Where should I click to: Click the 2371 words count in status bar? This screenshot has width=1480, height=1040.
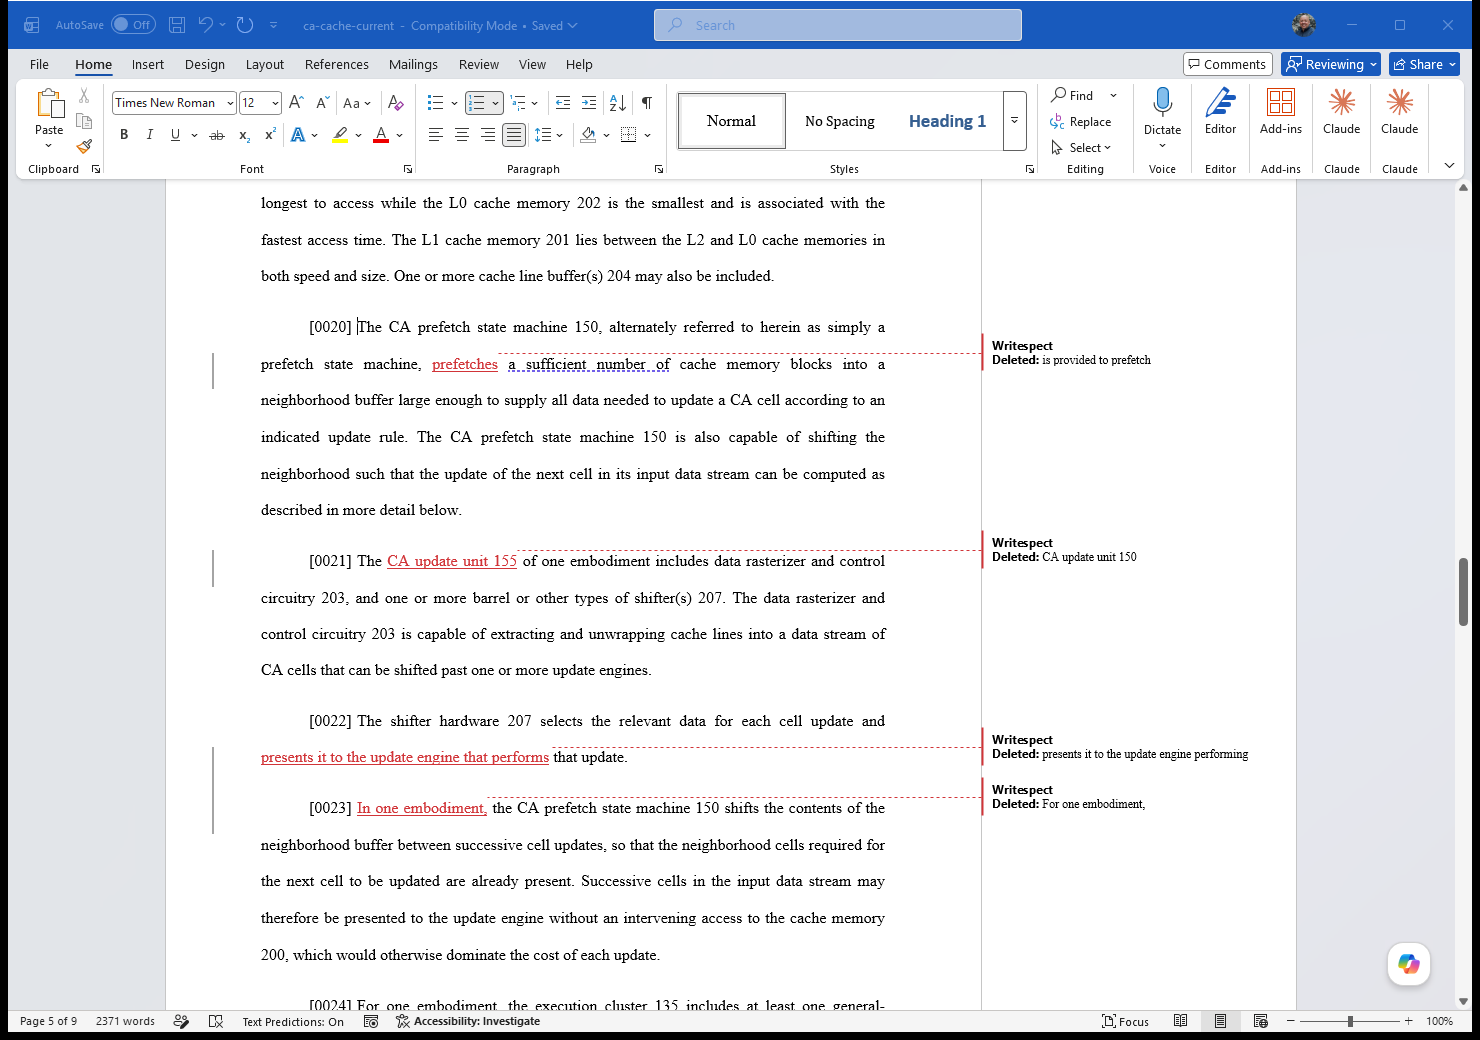pos(125,1021)
